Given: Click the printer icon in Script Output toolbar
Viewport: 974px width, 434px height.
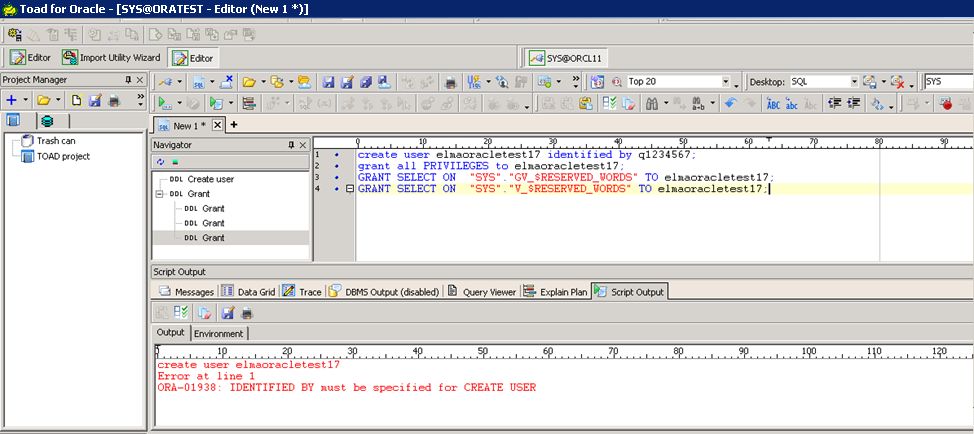Looking at the screenshot, I should point(247,313).
